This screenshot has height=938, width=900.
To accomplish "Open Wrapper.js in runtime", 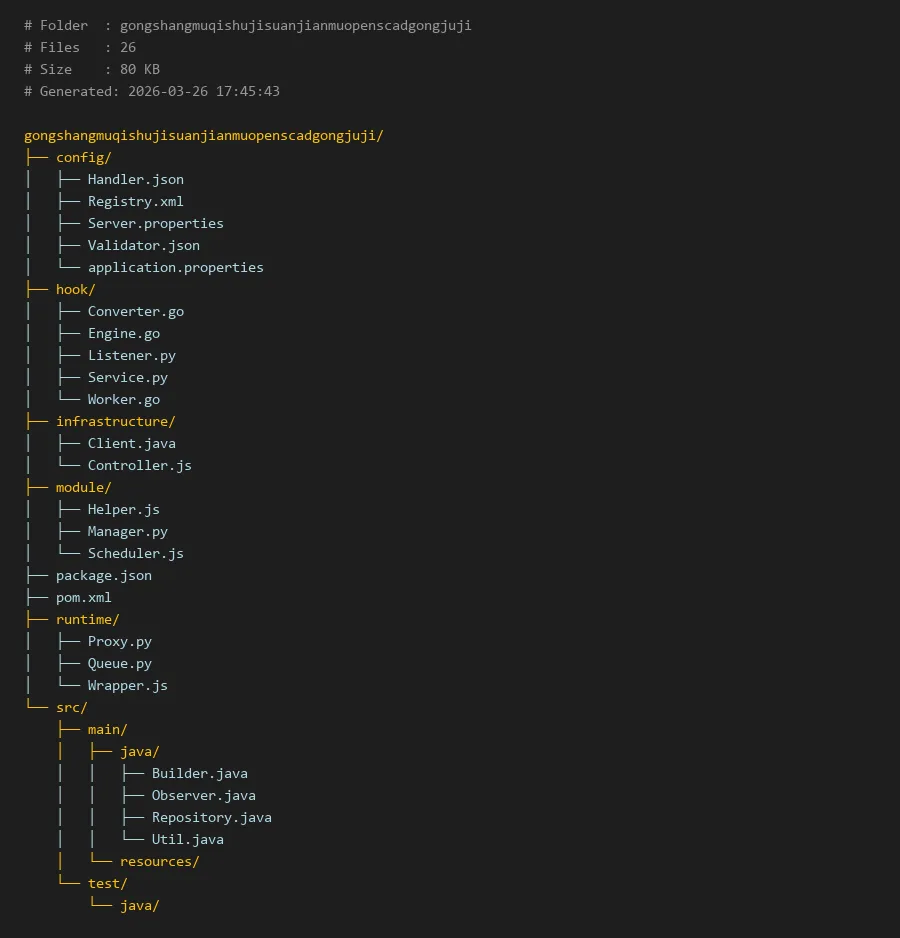I will tap(127, 685).
